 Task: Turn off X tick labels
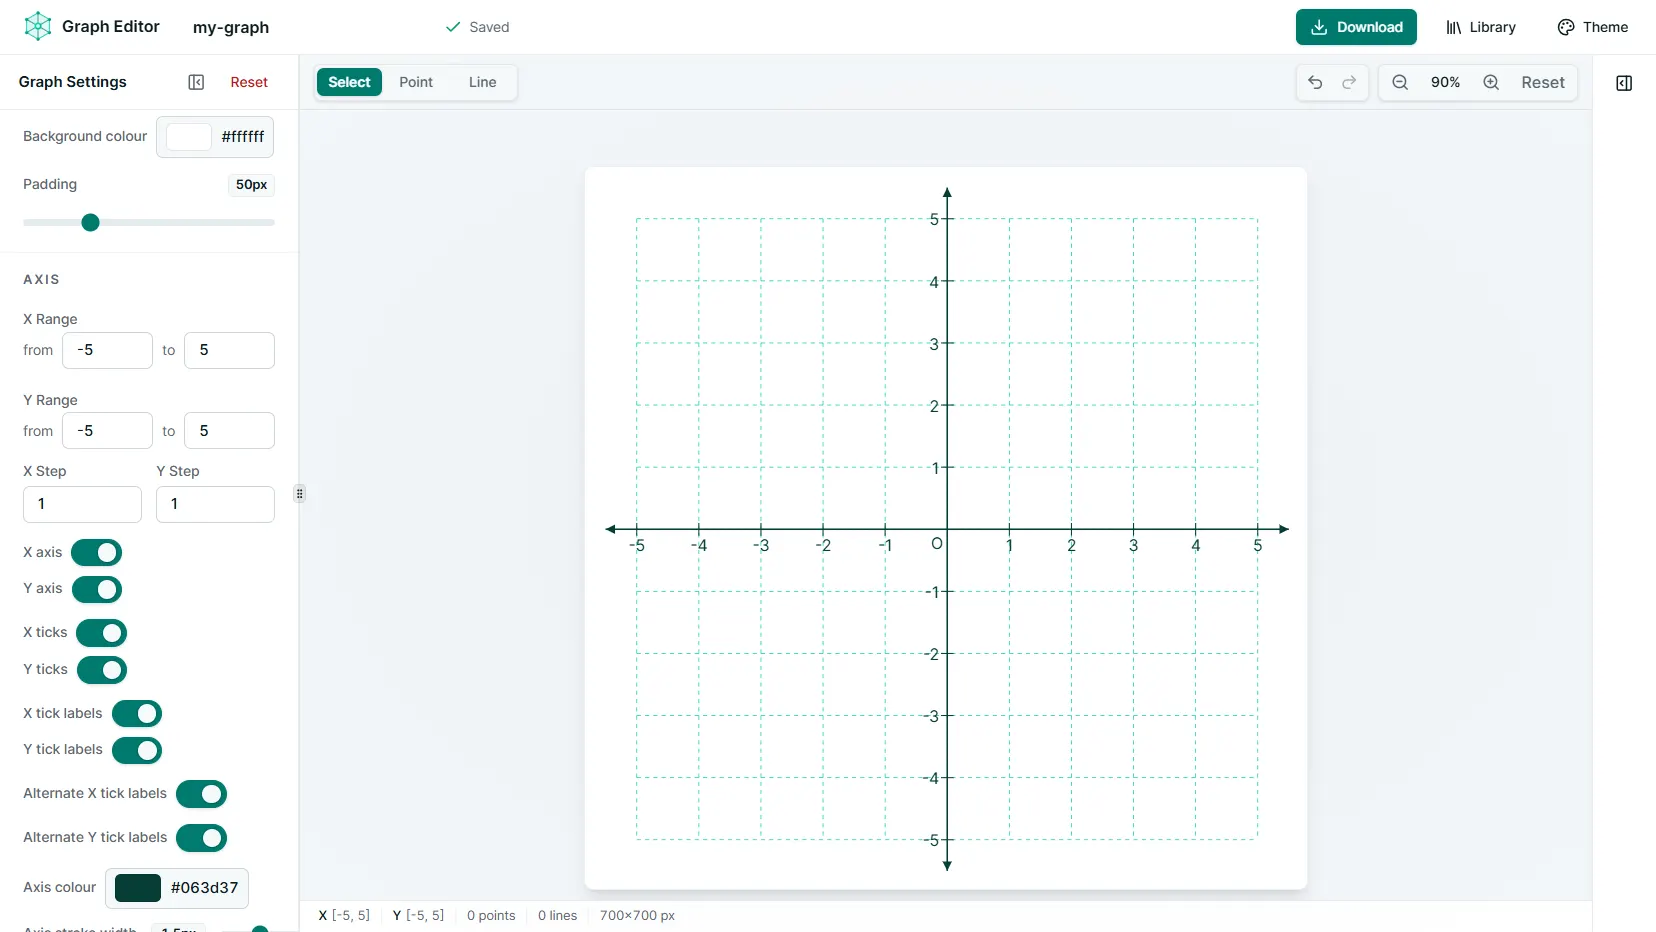tap(137, 714)
